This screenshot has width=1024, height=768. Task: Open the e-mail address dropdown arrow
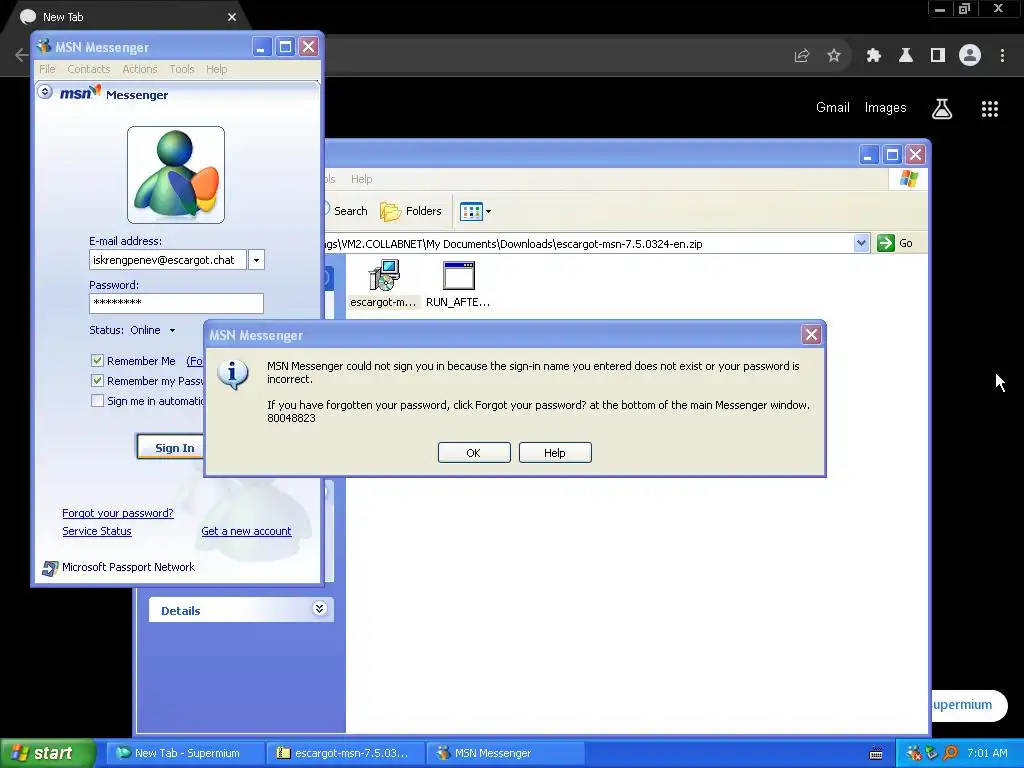256,260
